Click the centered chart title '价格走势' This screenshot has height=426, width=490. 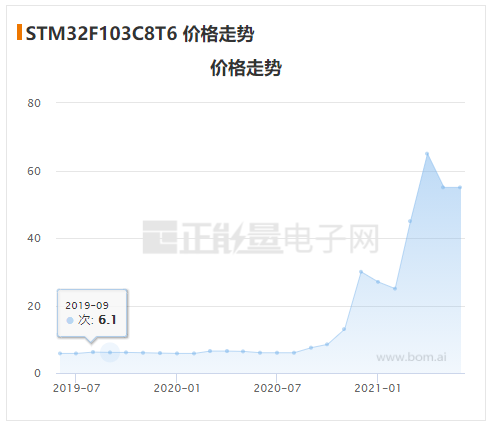coord(246,68)
